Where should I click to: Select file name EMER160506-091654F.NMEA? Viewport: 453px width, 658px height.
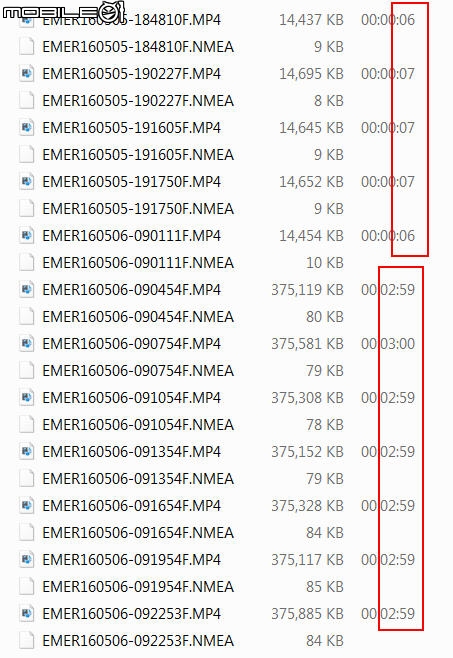[x=138, y=533]
